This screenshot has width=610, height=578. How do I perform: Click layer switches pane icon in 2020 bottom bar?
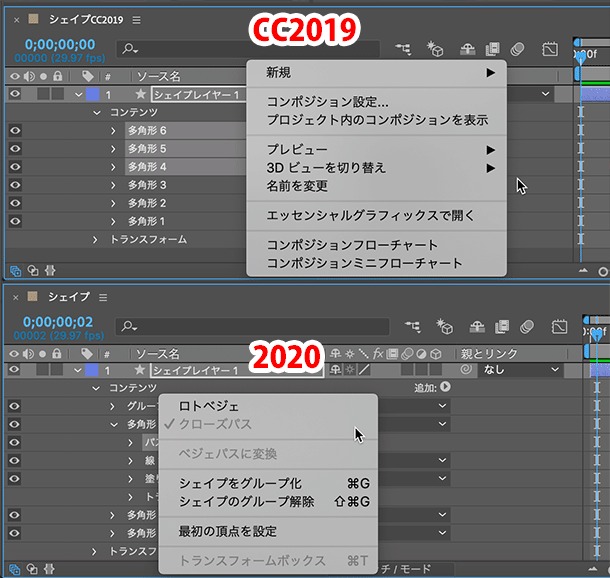[14, 569]
